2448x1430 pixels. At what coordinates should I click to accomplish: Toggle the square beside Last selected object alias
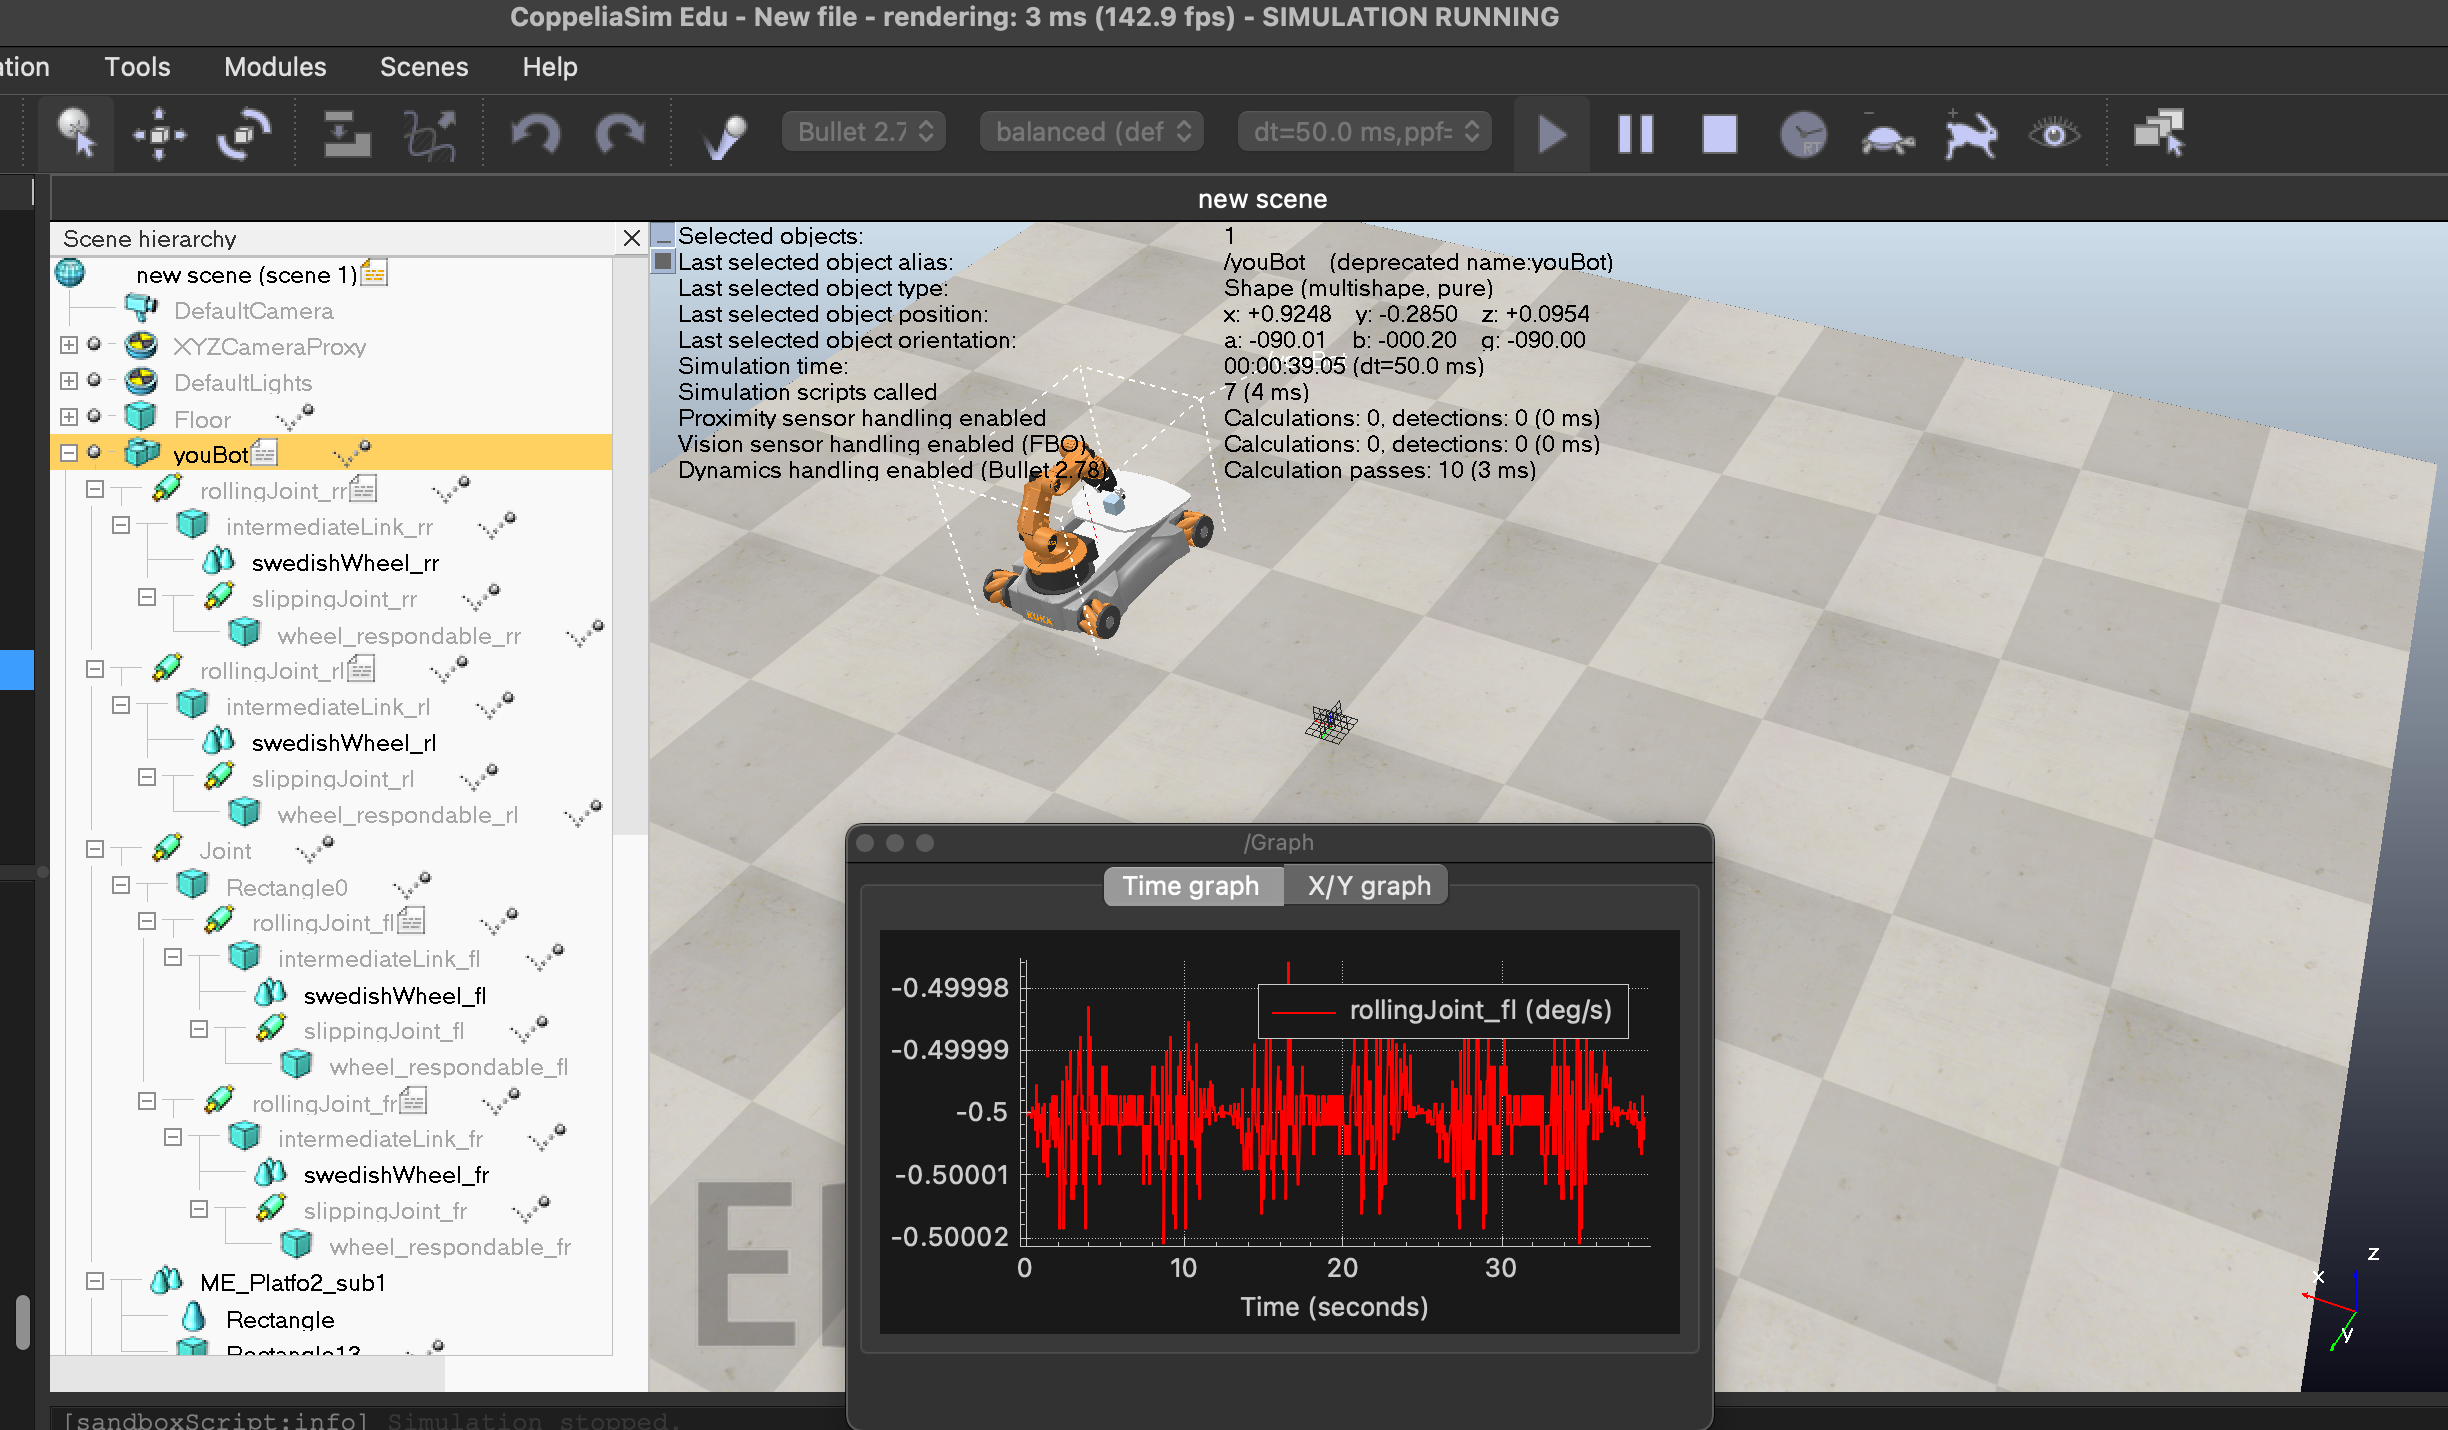(663, 262)
